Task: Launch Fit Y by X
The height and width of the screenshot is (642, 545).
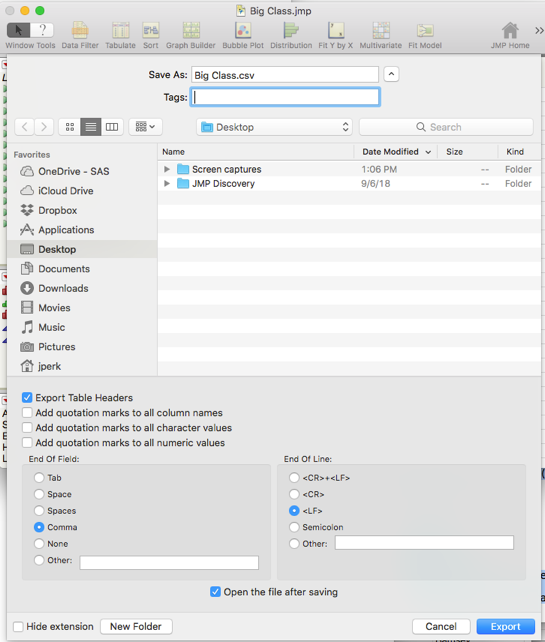Action: (336, 35)
